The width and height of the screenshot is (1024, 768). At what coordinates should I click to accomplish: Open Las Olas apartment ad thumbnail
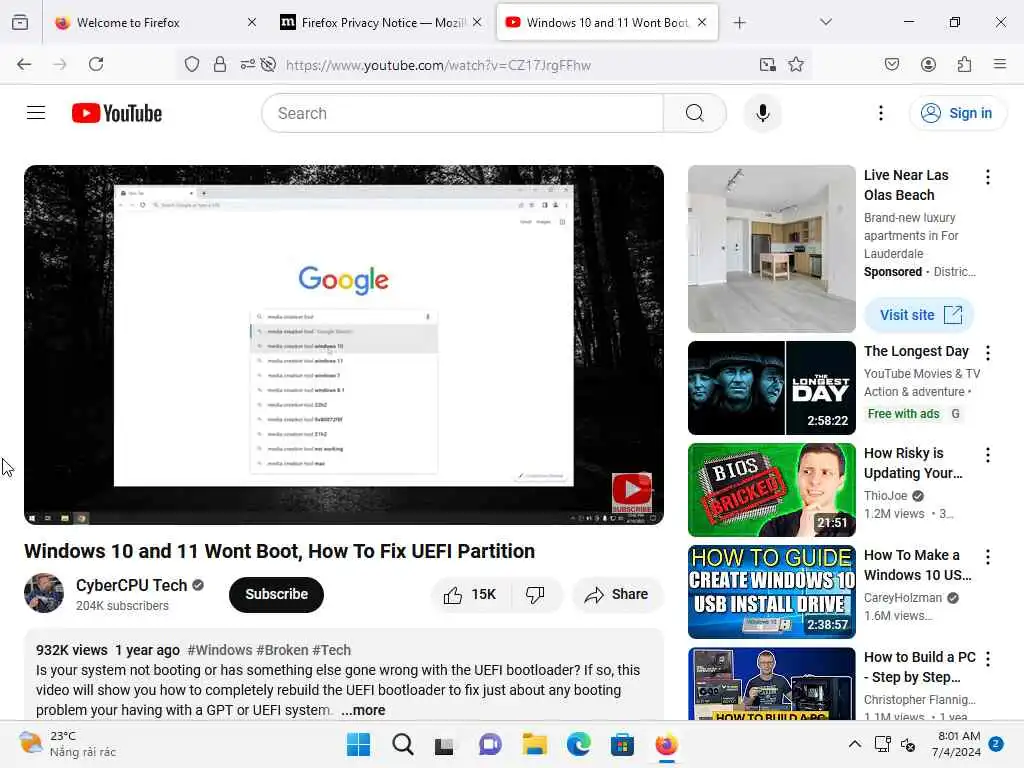771,249
